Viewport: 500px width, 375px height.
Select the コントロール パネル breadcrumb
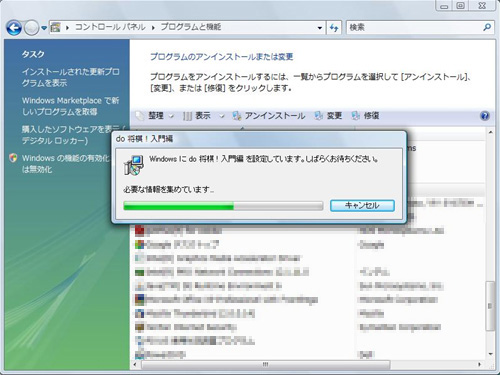point(110,27)
